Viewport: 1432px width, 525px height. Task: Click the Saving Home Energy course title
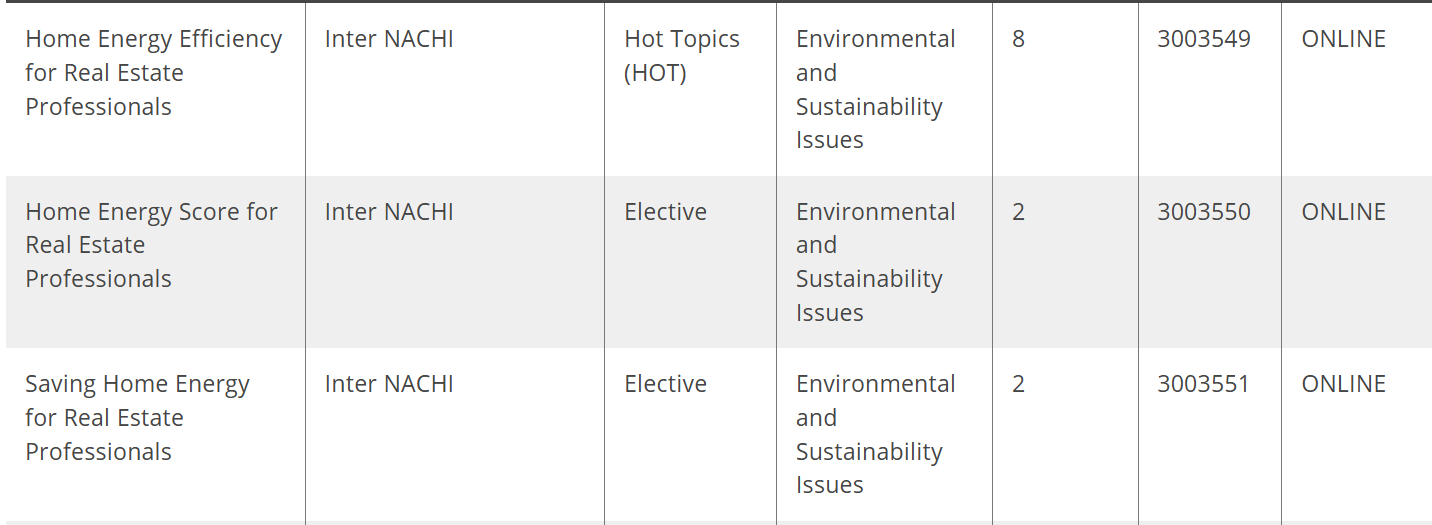[137, 418]
